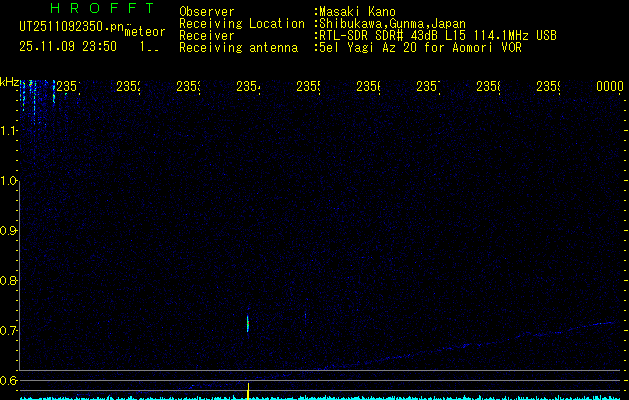Click the Receiving Location label

[x=242, y=24]
